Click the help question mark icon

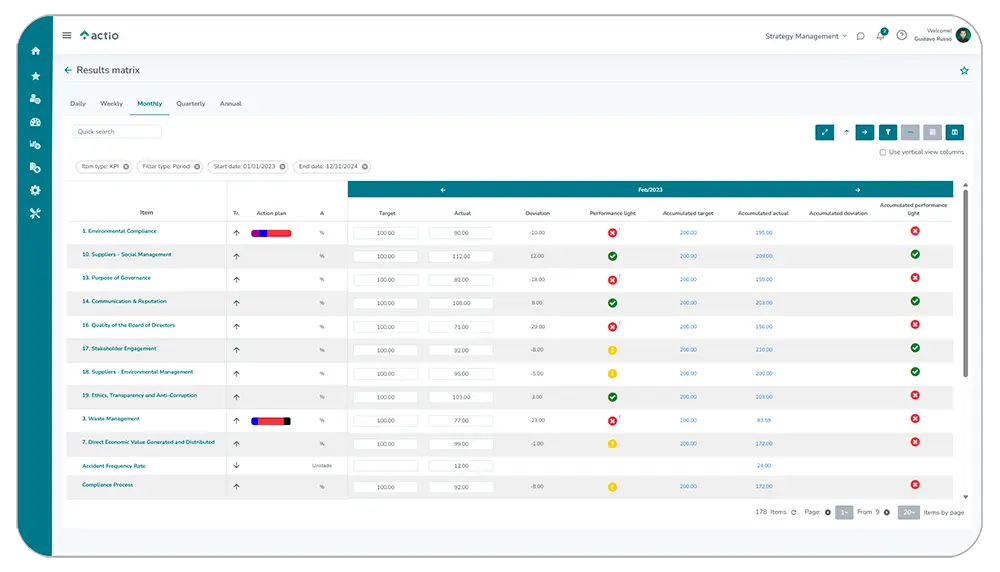coord(902,36)
